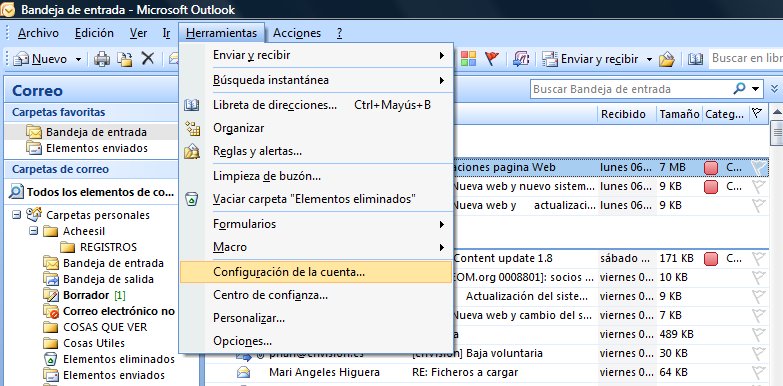Select Opciones at the menu bottom
This screenshot has height=386, width=783.
pos(316,341)
